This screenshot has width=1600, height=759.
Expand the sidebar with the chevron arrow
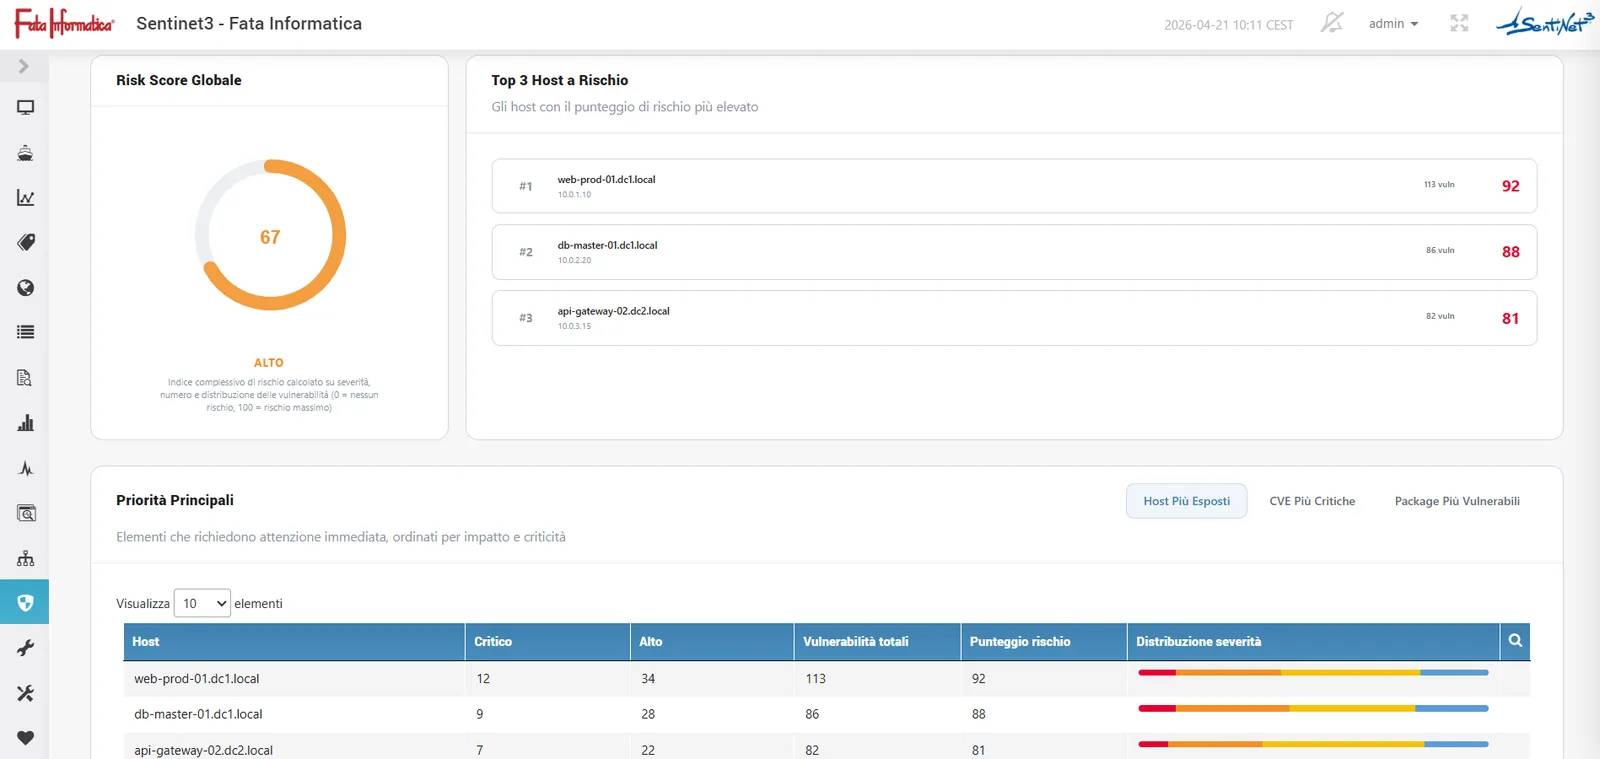pos(24,66)
